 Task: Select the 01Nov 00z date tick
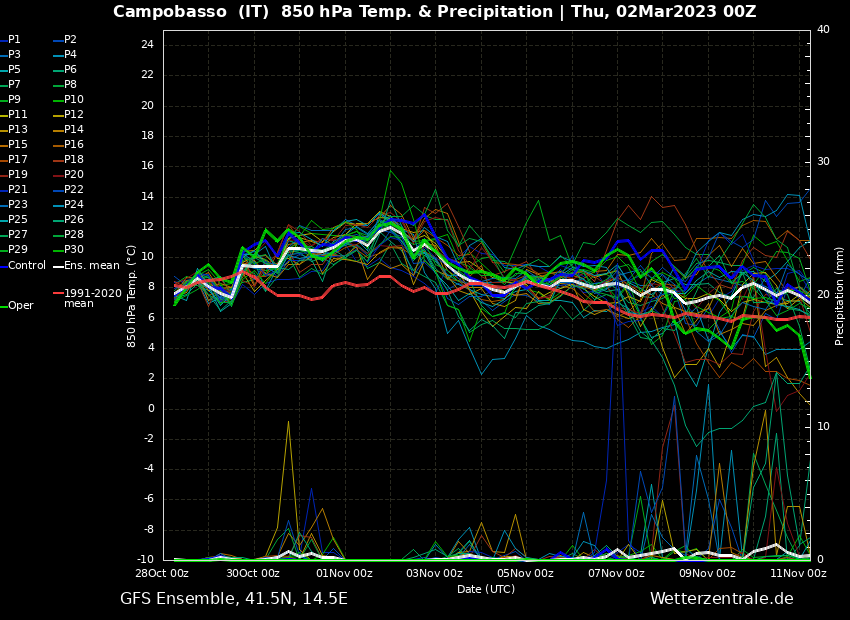344,574
